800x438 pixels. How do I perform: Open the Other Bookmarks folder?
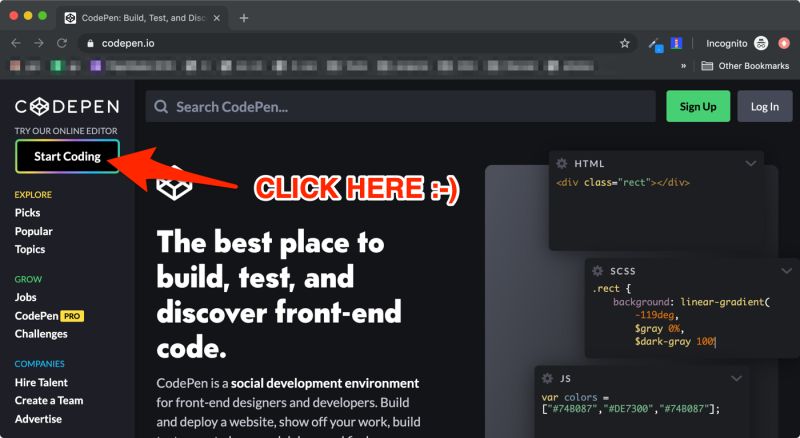click(x=745, y=66)
